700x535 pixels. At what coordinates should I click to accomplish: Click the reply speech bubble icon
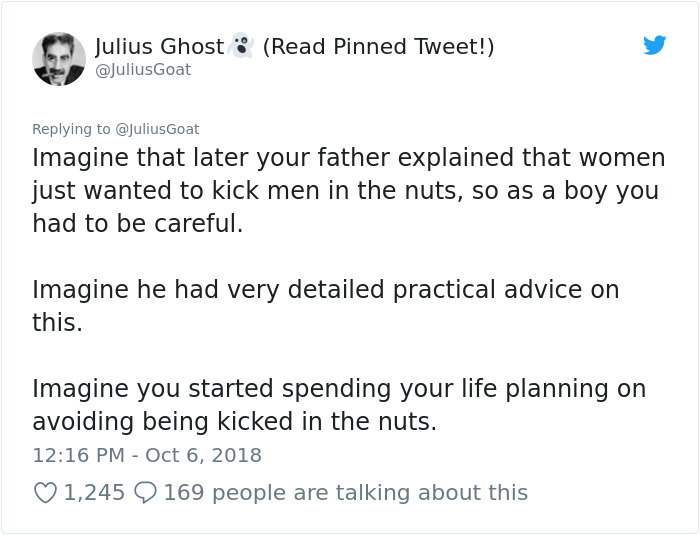pyautogui.click(x=145, y=492)
